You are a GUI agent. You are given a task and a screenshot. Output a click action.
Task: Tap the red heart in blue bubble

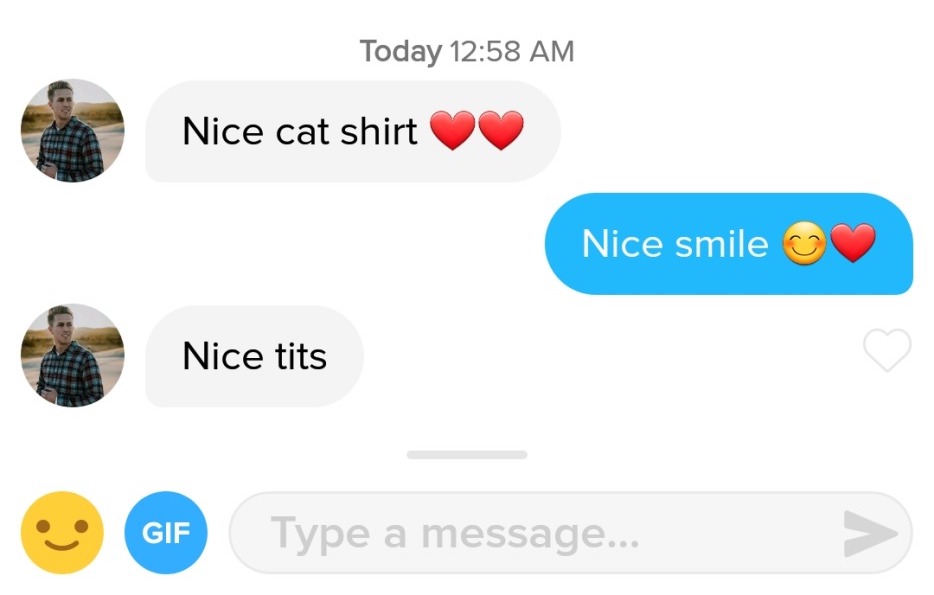click(853, 242)
